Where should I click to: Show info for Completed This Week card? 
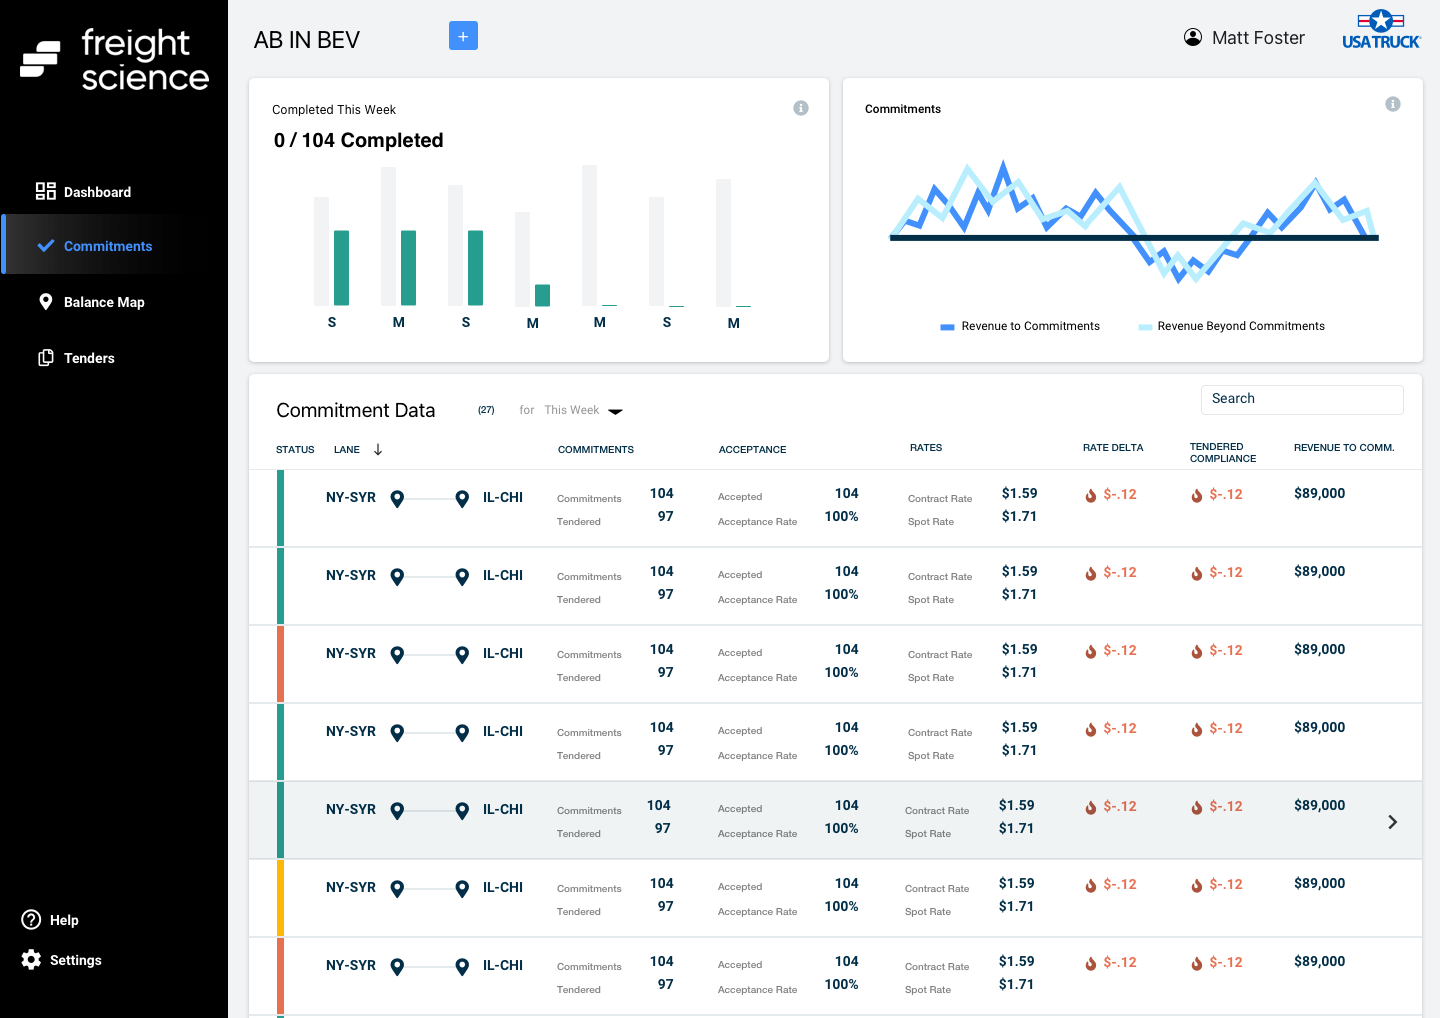(x=801, y=108)
